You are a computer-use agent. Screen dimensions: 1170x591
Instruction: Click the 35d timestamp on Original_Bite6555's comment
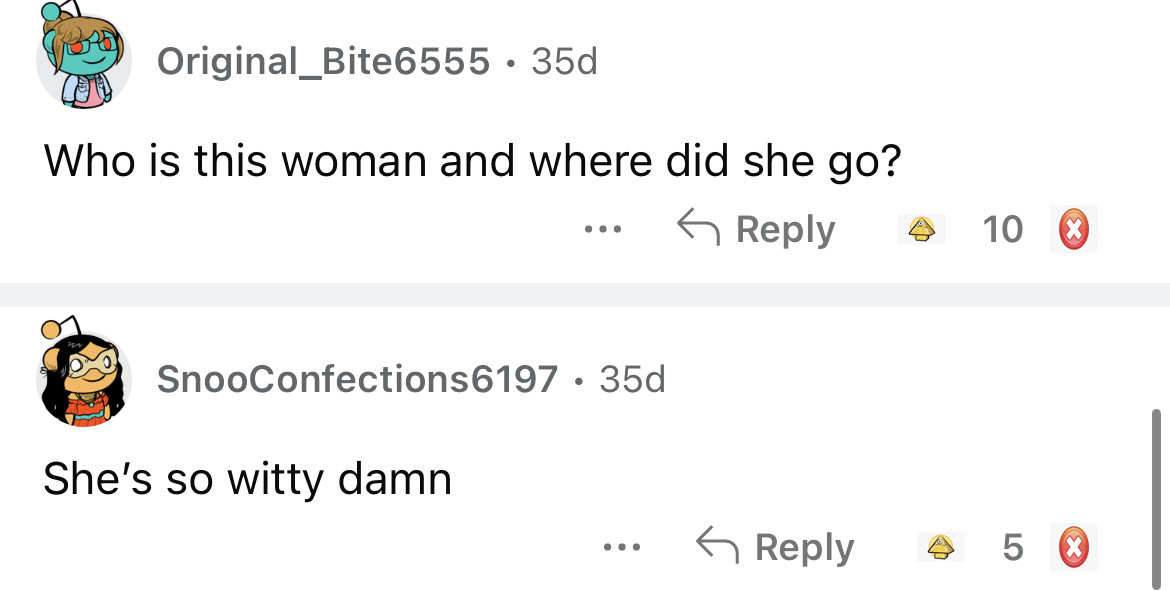[x=564, y=62]
